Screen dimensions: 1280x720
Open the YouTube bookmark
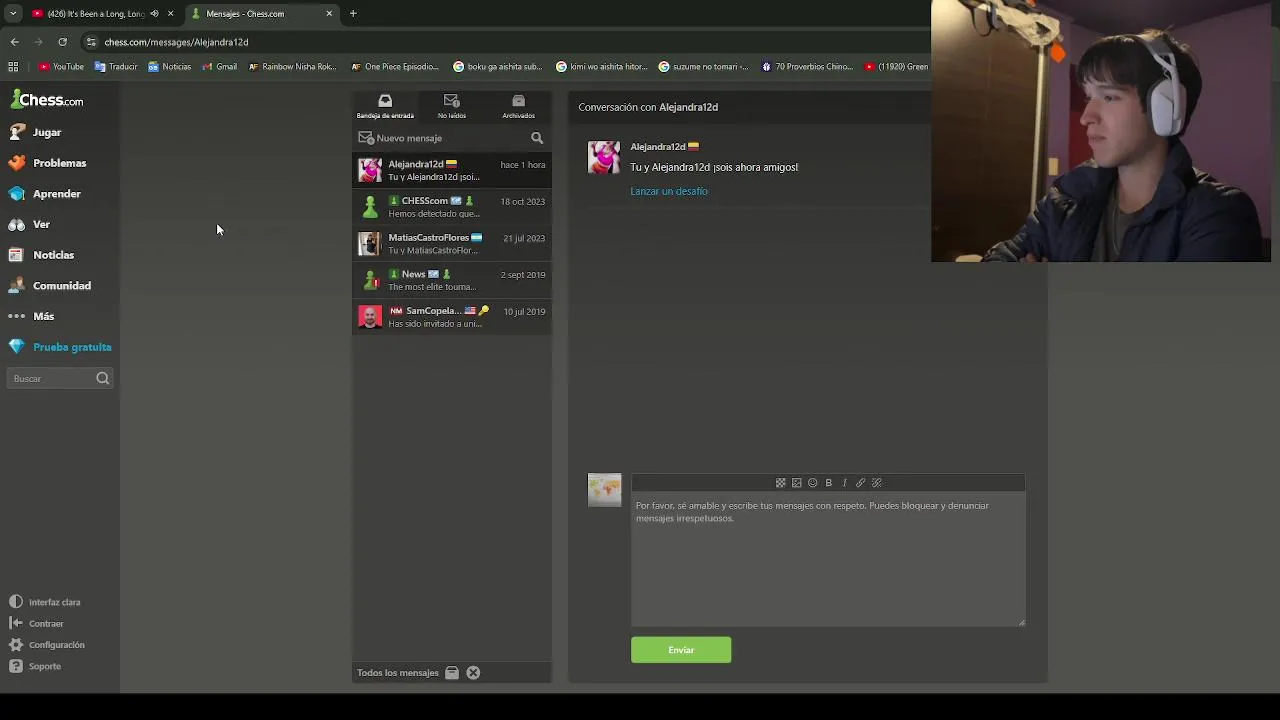click(61, 67)
